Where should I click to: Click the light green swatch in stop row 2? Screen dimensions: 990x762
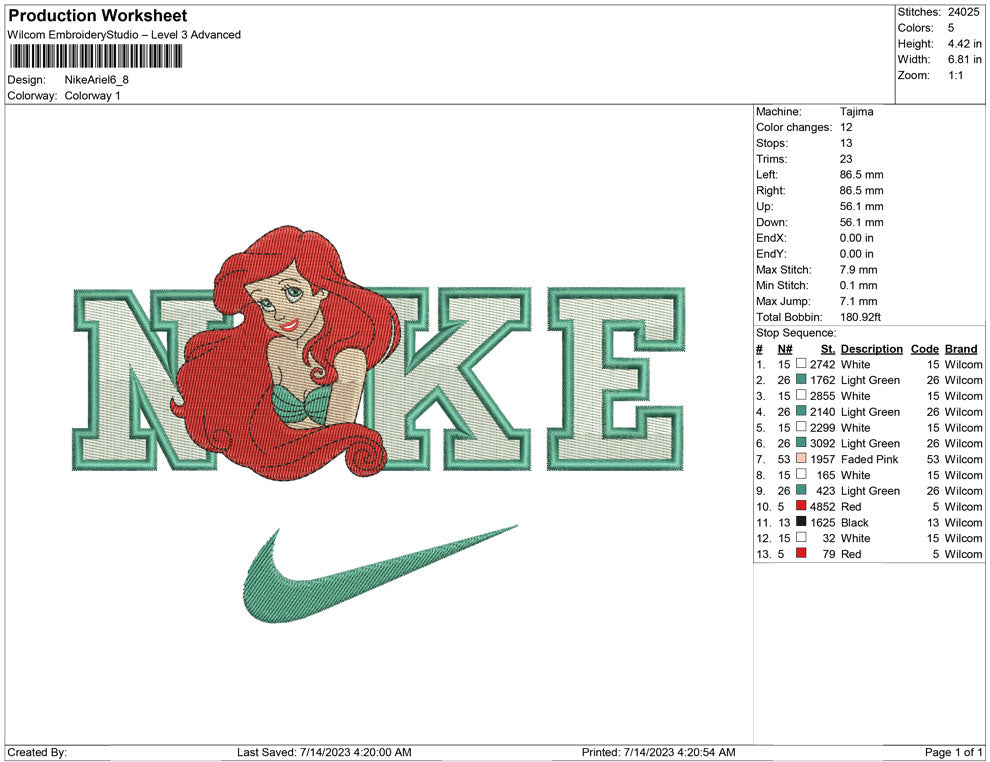pos(801,379)
